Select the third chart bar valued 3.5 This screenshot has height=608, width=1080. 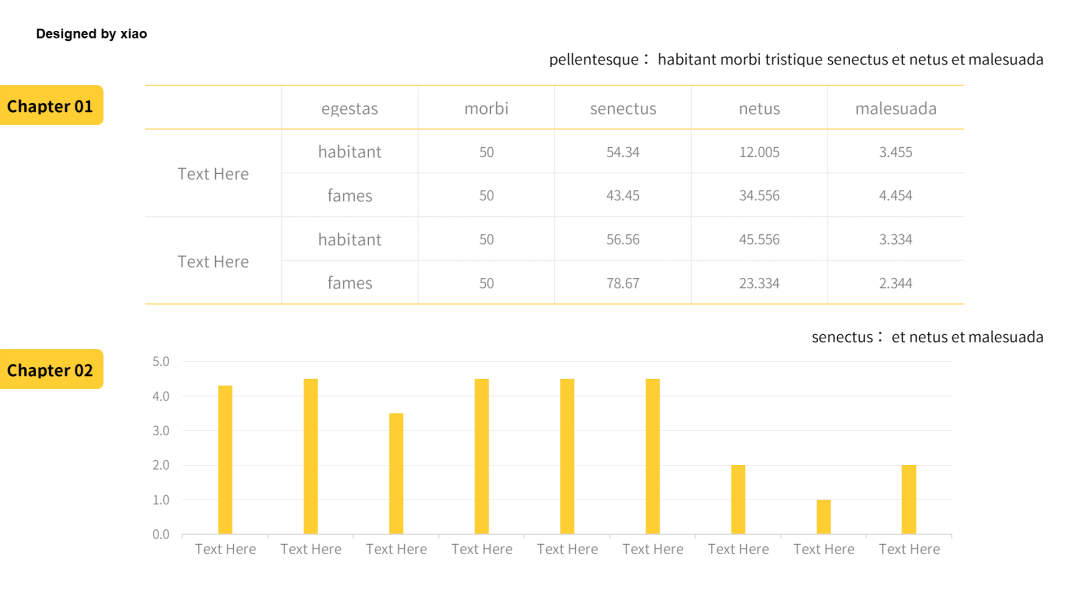pos(396,474)
